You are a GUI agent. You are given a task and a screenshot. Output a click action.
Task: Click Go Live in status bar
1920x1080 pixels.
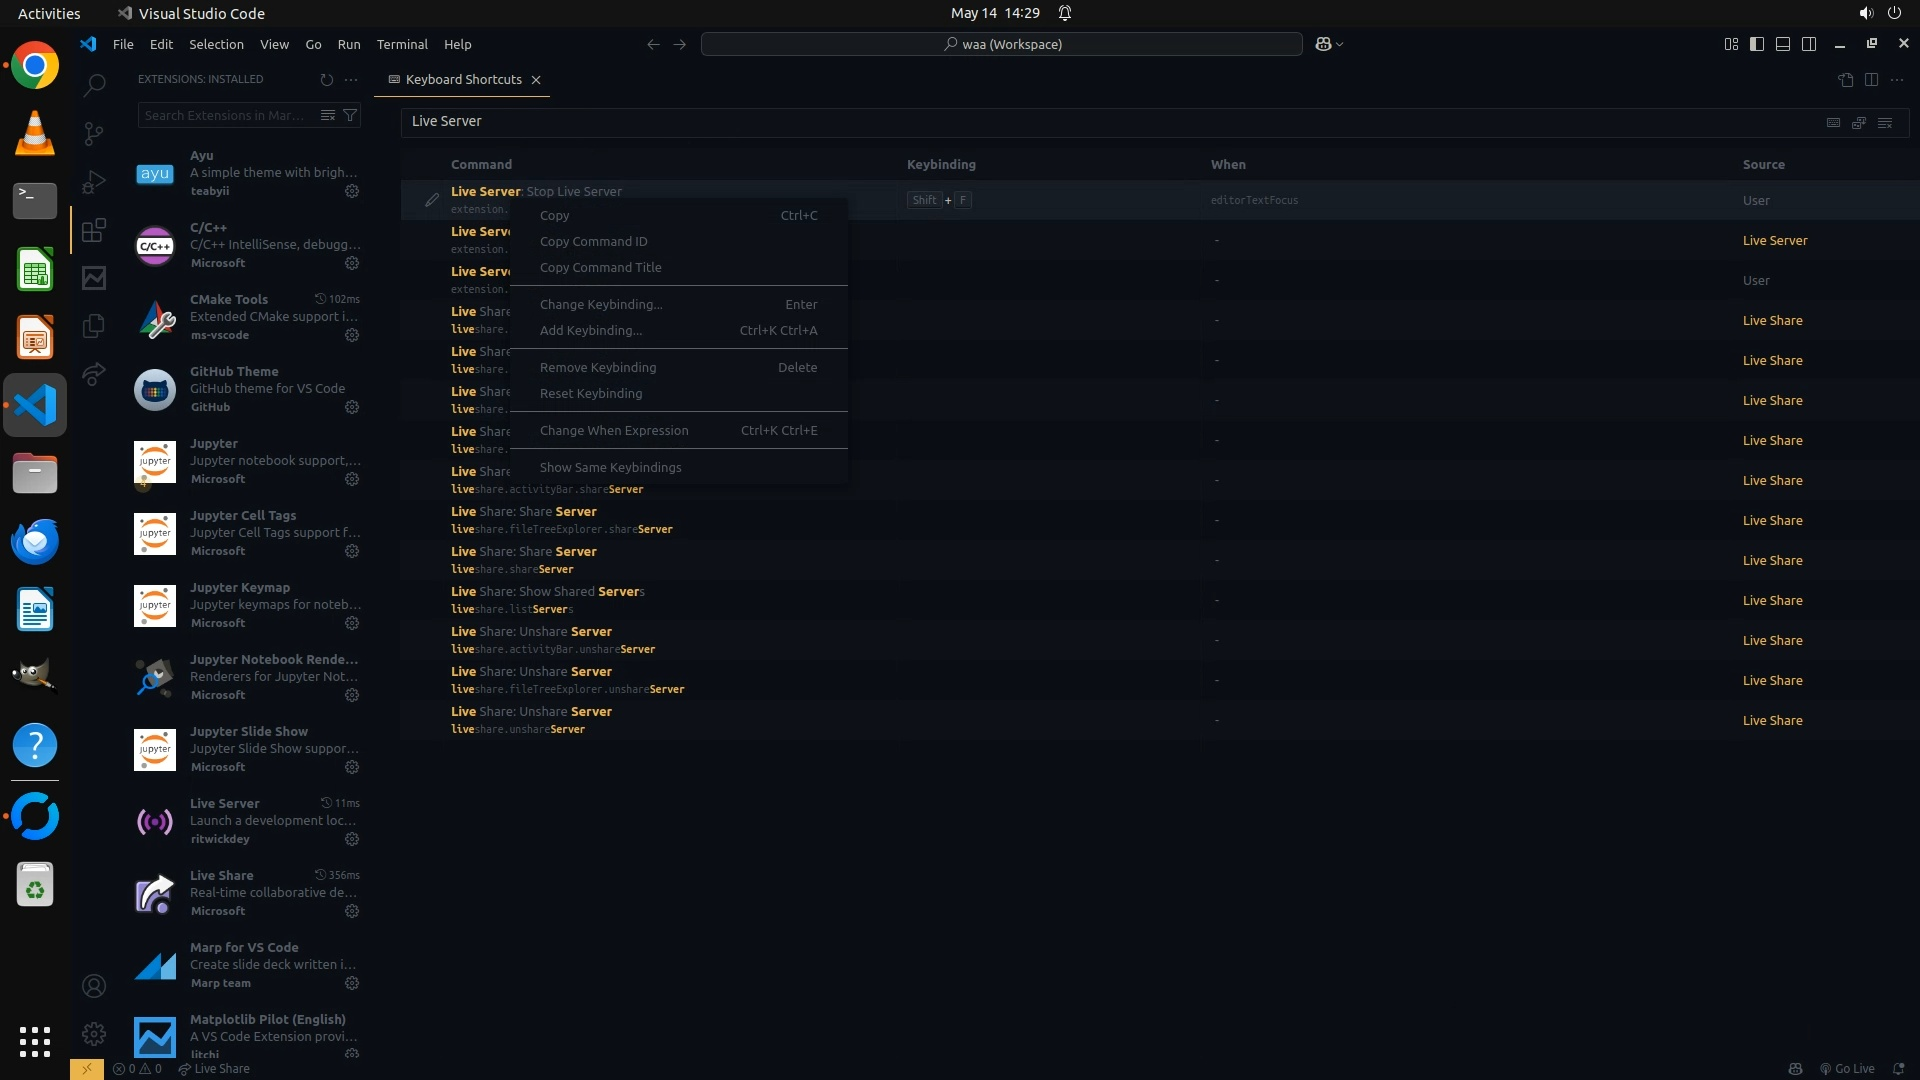pos(1847,1068)
